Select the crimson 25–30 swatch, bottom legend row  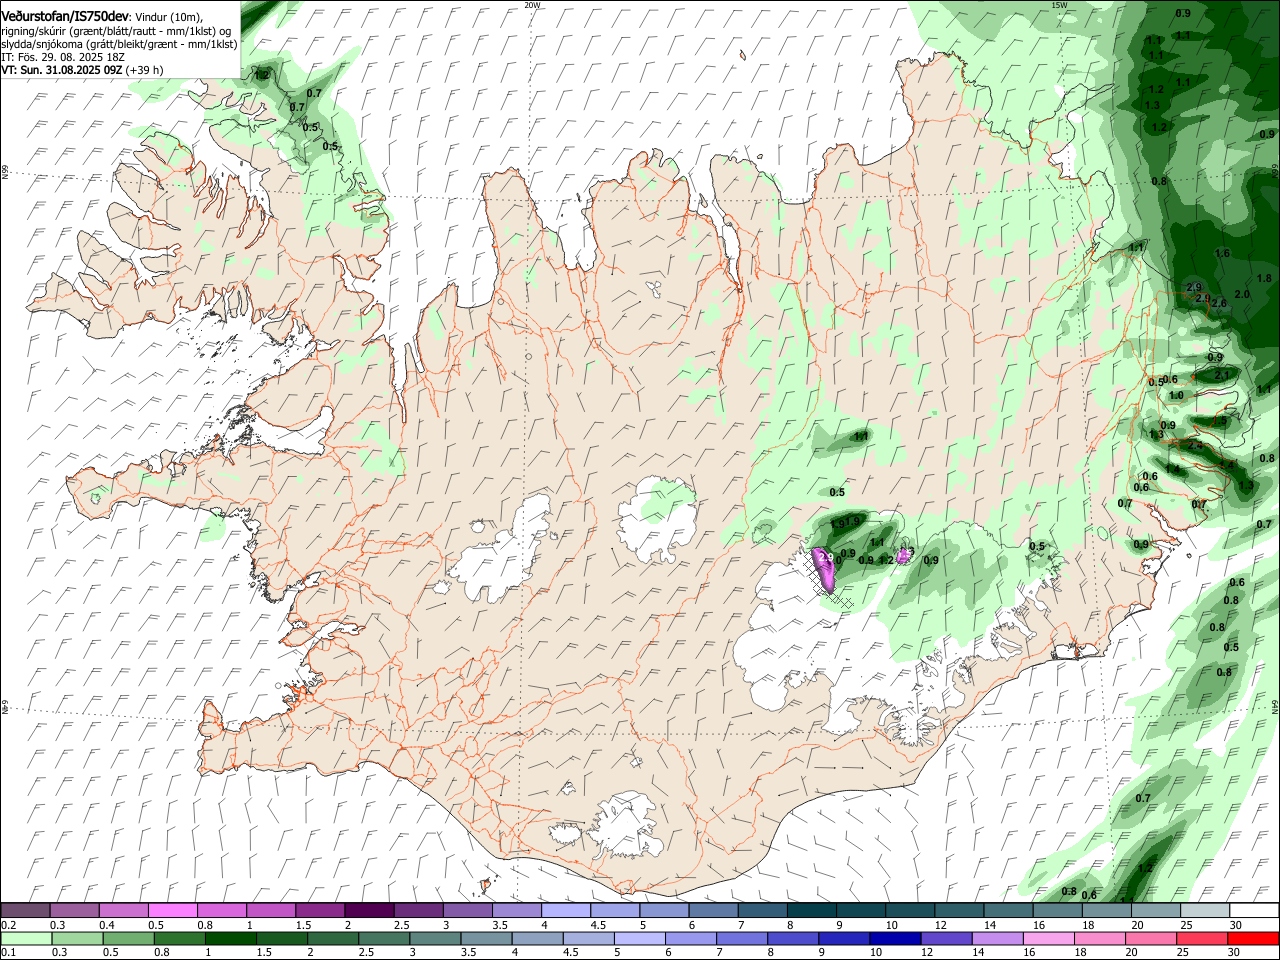1202,938
